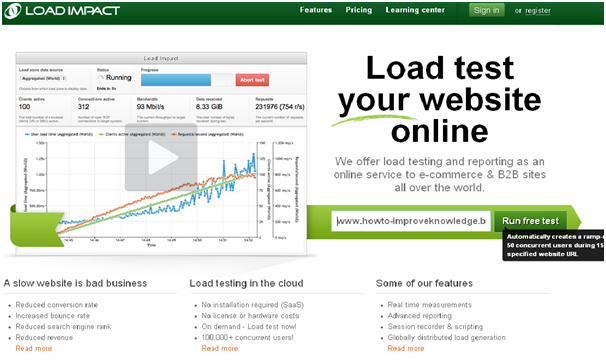This screenshot has height=361, width=606.
Task: Click the Load Impact logo icon
Action: pos(12,11)
